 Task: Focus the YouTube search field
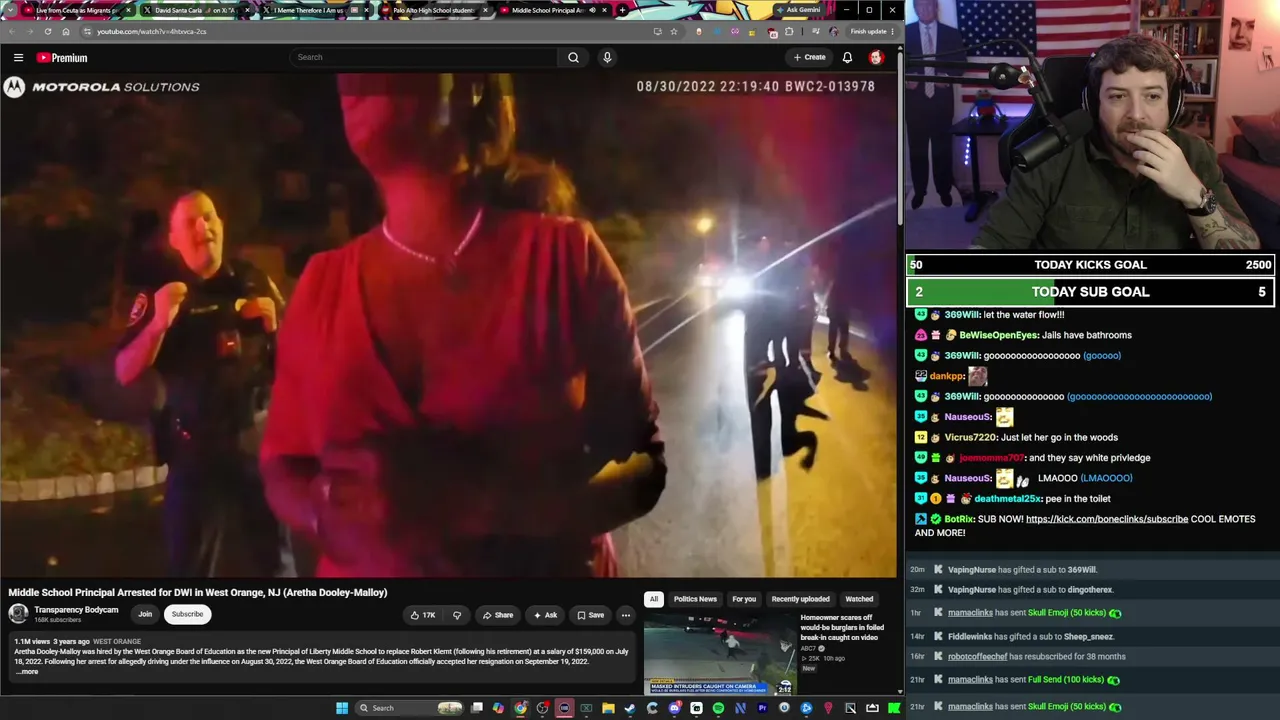[x=425, y=57]
